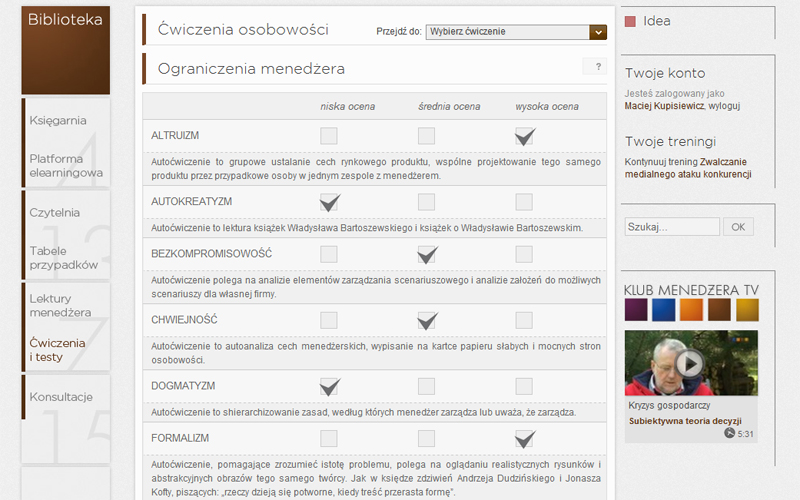800x500 pixels.
Task: Open the Wybierz ćwiczenie combo box
Action: coord(516,32)
